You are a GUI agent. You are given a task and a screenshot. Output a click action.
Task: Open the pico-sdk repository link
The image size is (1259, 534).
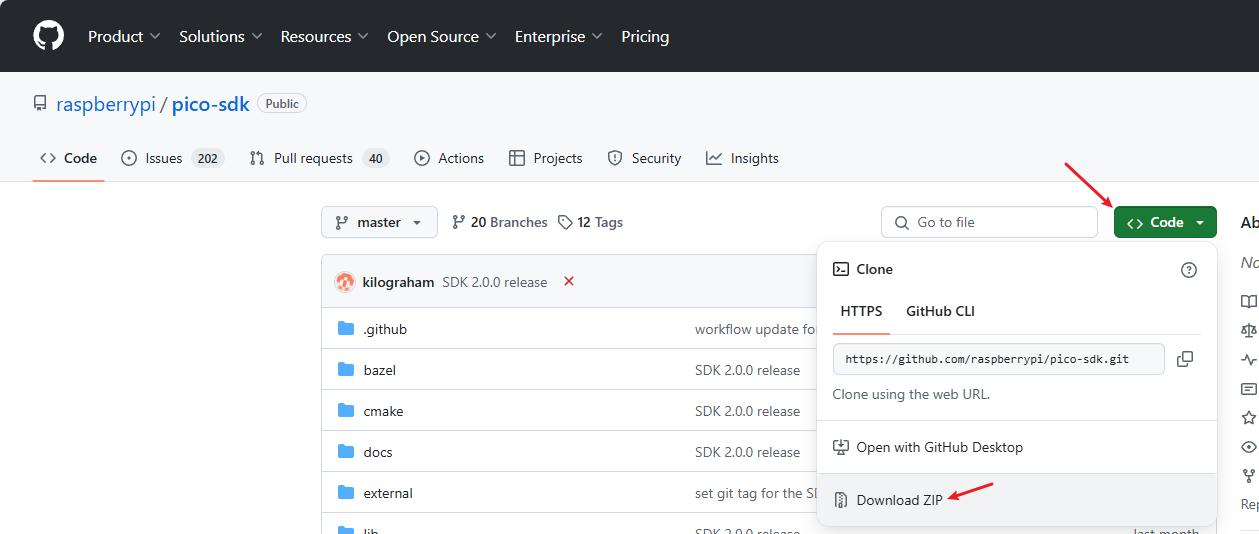211,104
